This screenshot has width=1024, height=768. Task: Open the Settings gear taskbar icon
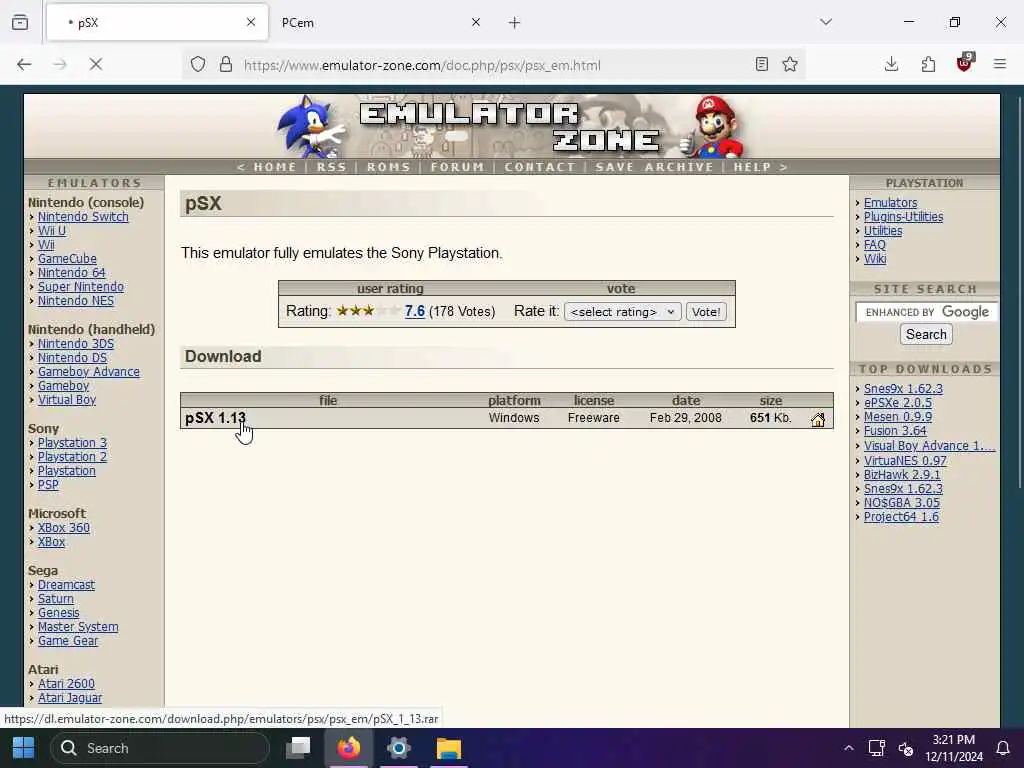click(398, 748)
